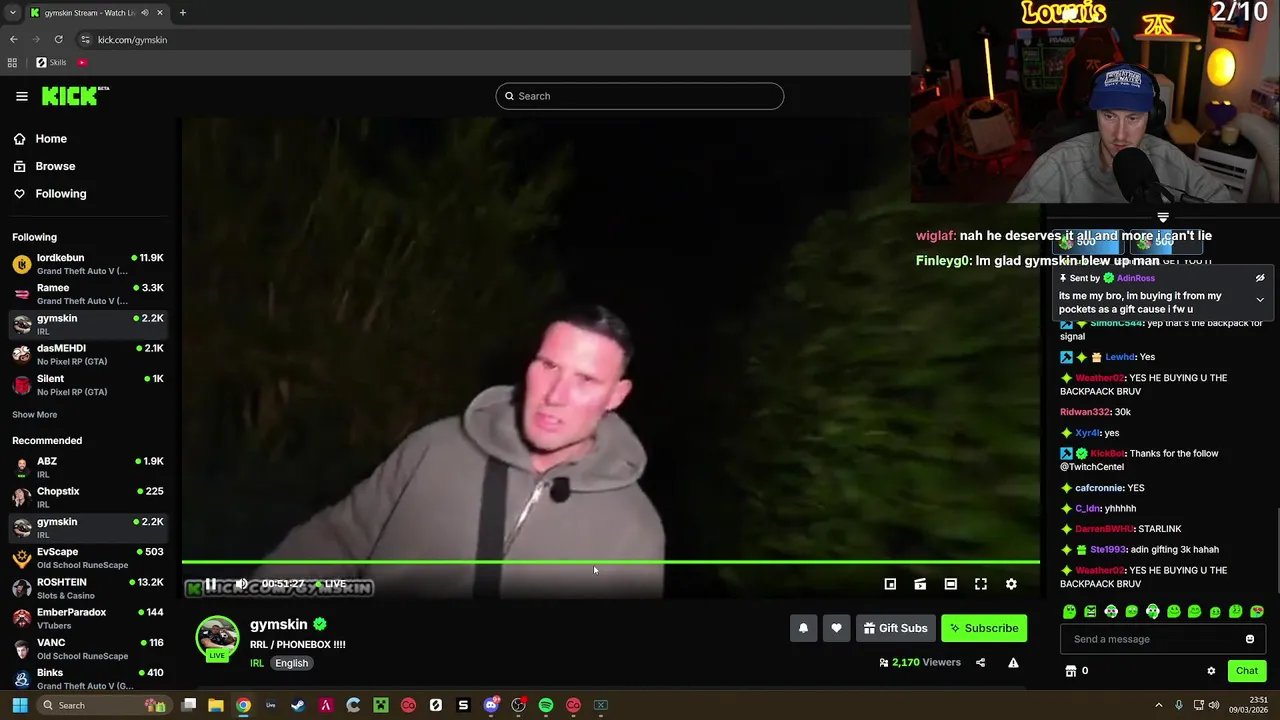
Task: Send message with the Chat button
Action: 1247,671
